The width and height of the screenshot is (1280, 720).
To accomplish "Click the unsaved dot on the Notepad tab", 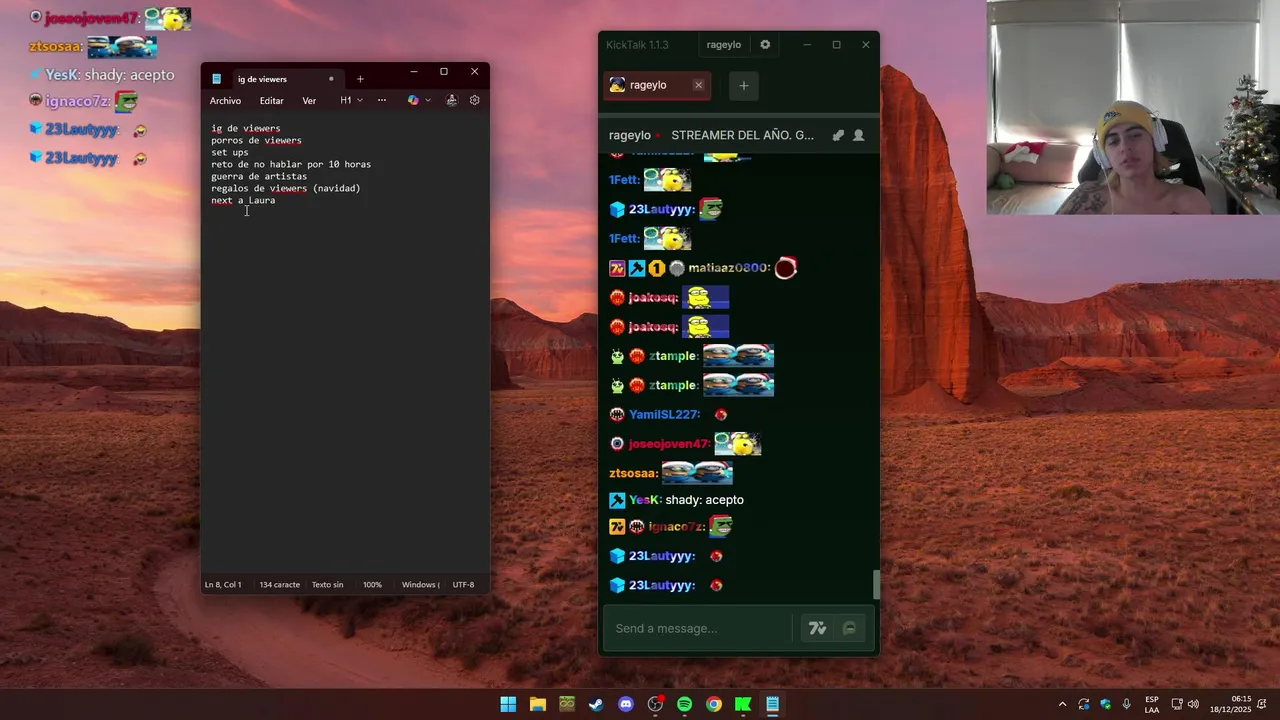I will 331,79.
